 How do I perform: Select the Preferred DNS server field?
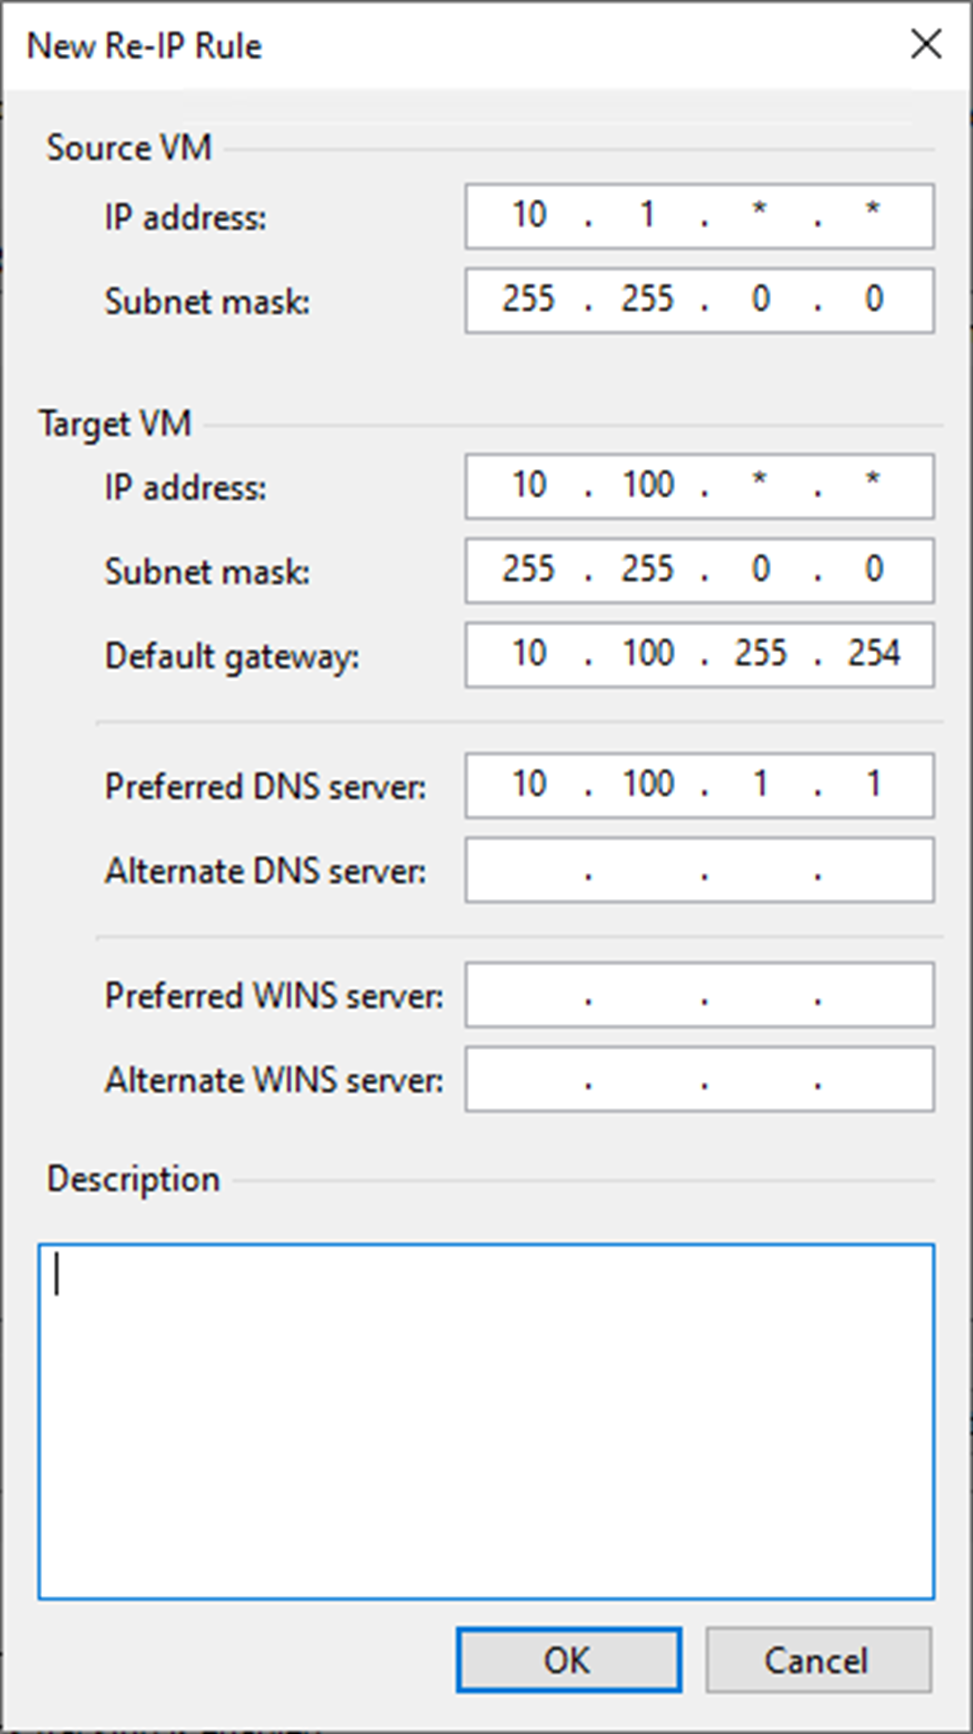pyautogui.click(x=699, y=785)
